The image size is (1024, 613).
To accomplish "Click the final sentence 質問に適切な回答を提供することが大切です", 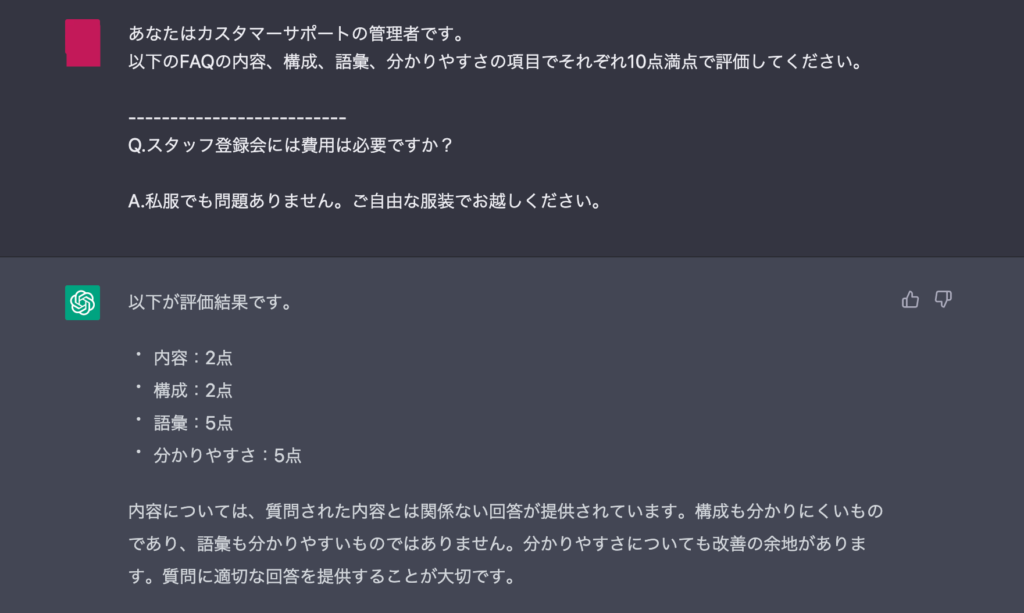I will tap(340, 576).
